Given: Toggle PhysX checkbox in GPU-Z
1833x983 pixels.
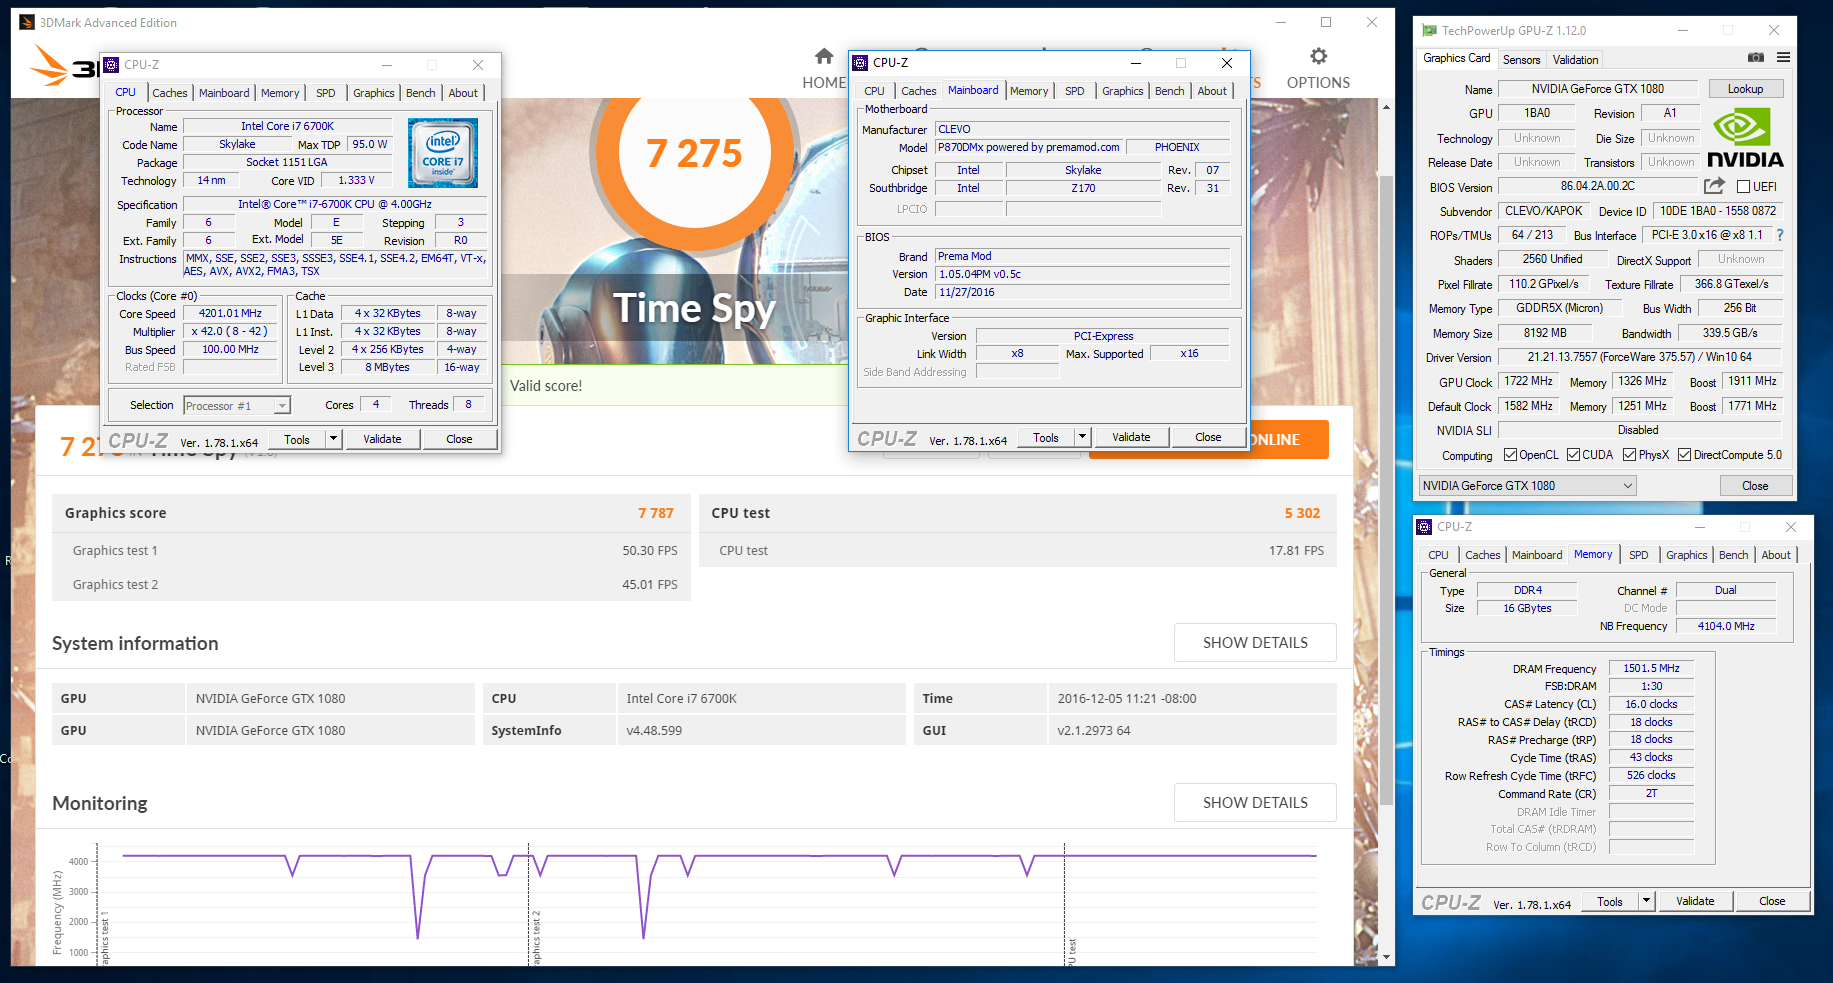Looking at the screenshot, I should click(x=1629, y=455).
